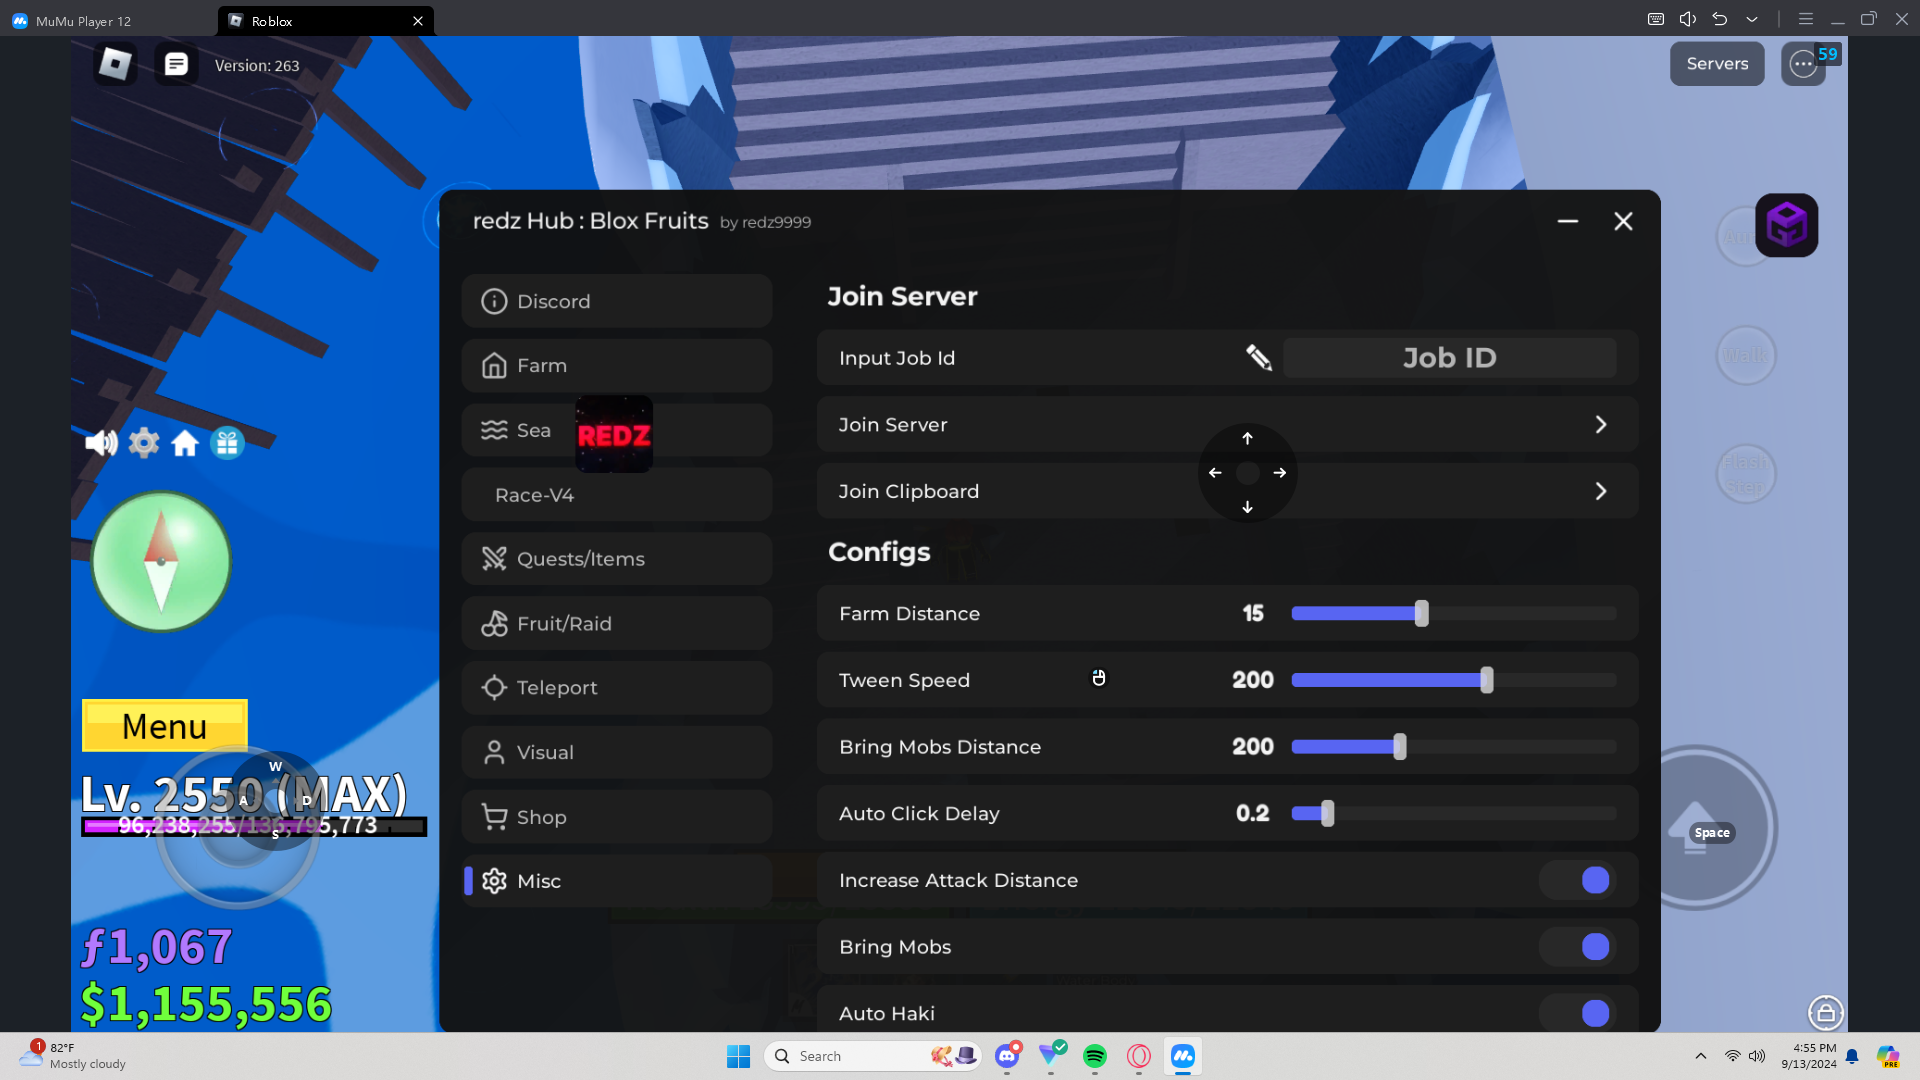
Task: Open Opera browser from the taskbar
Action: tap(1139, 1056)
